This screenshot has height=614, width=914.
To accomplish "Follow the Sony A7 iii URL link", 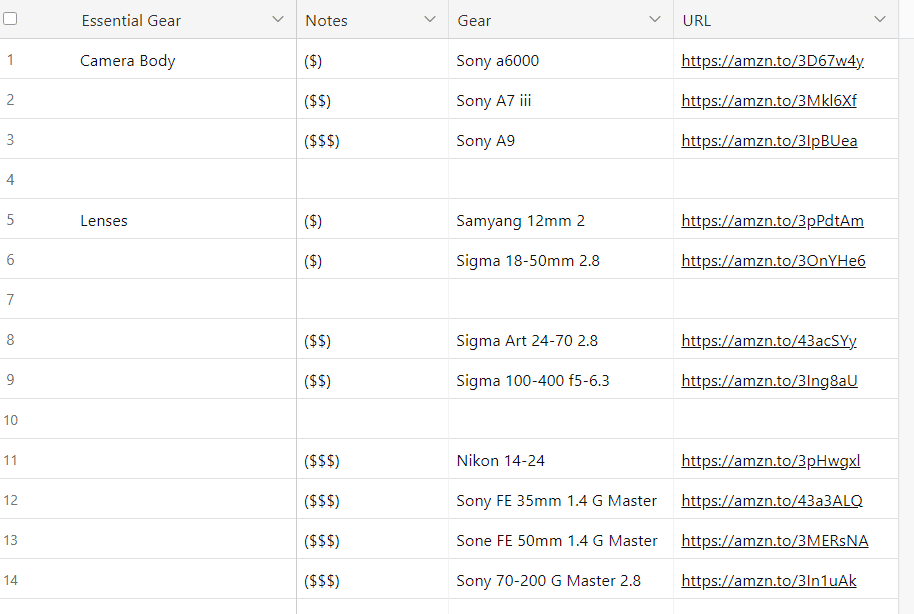I will point(768,101).
